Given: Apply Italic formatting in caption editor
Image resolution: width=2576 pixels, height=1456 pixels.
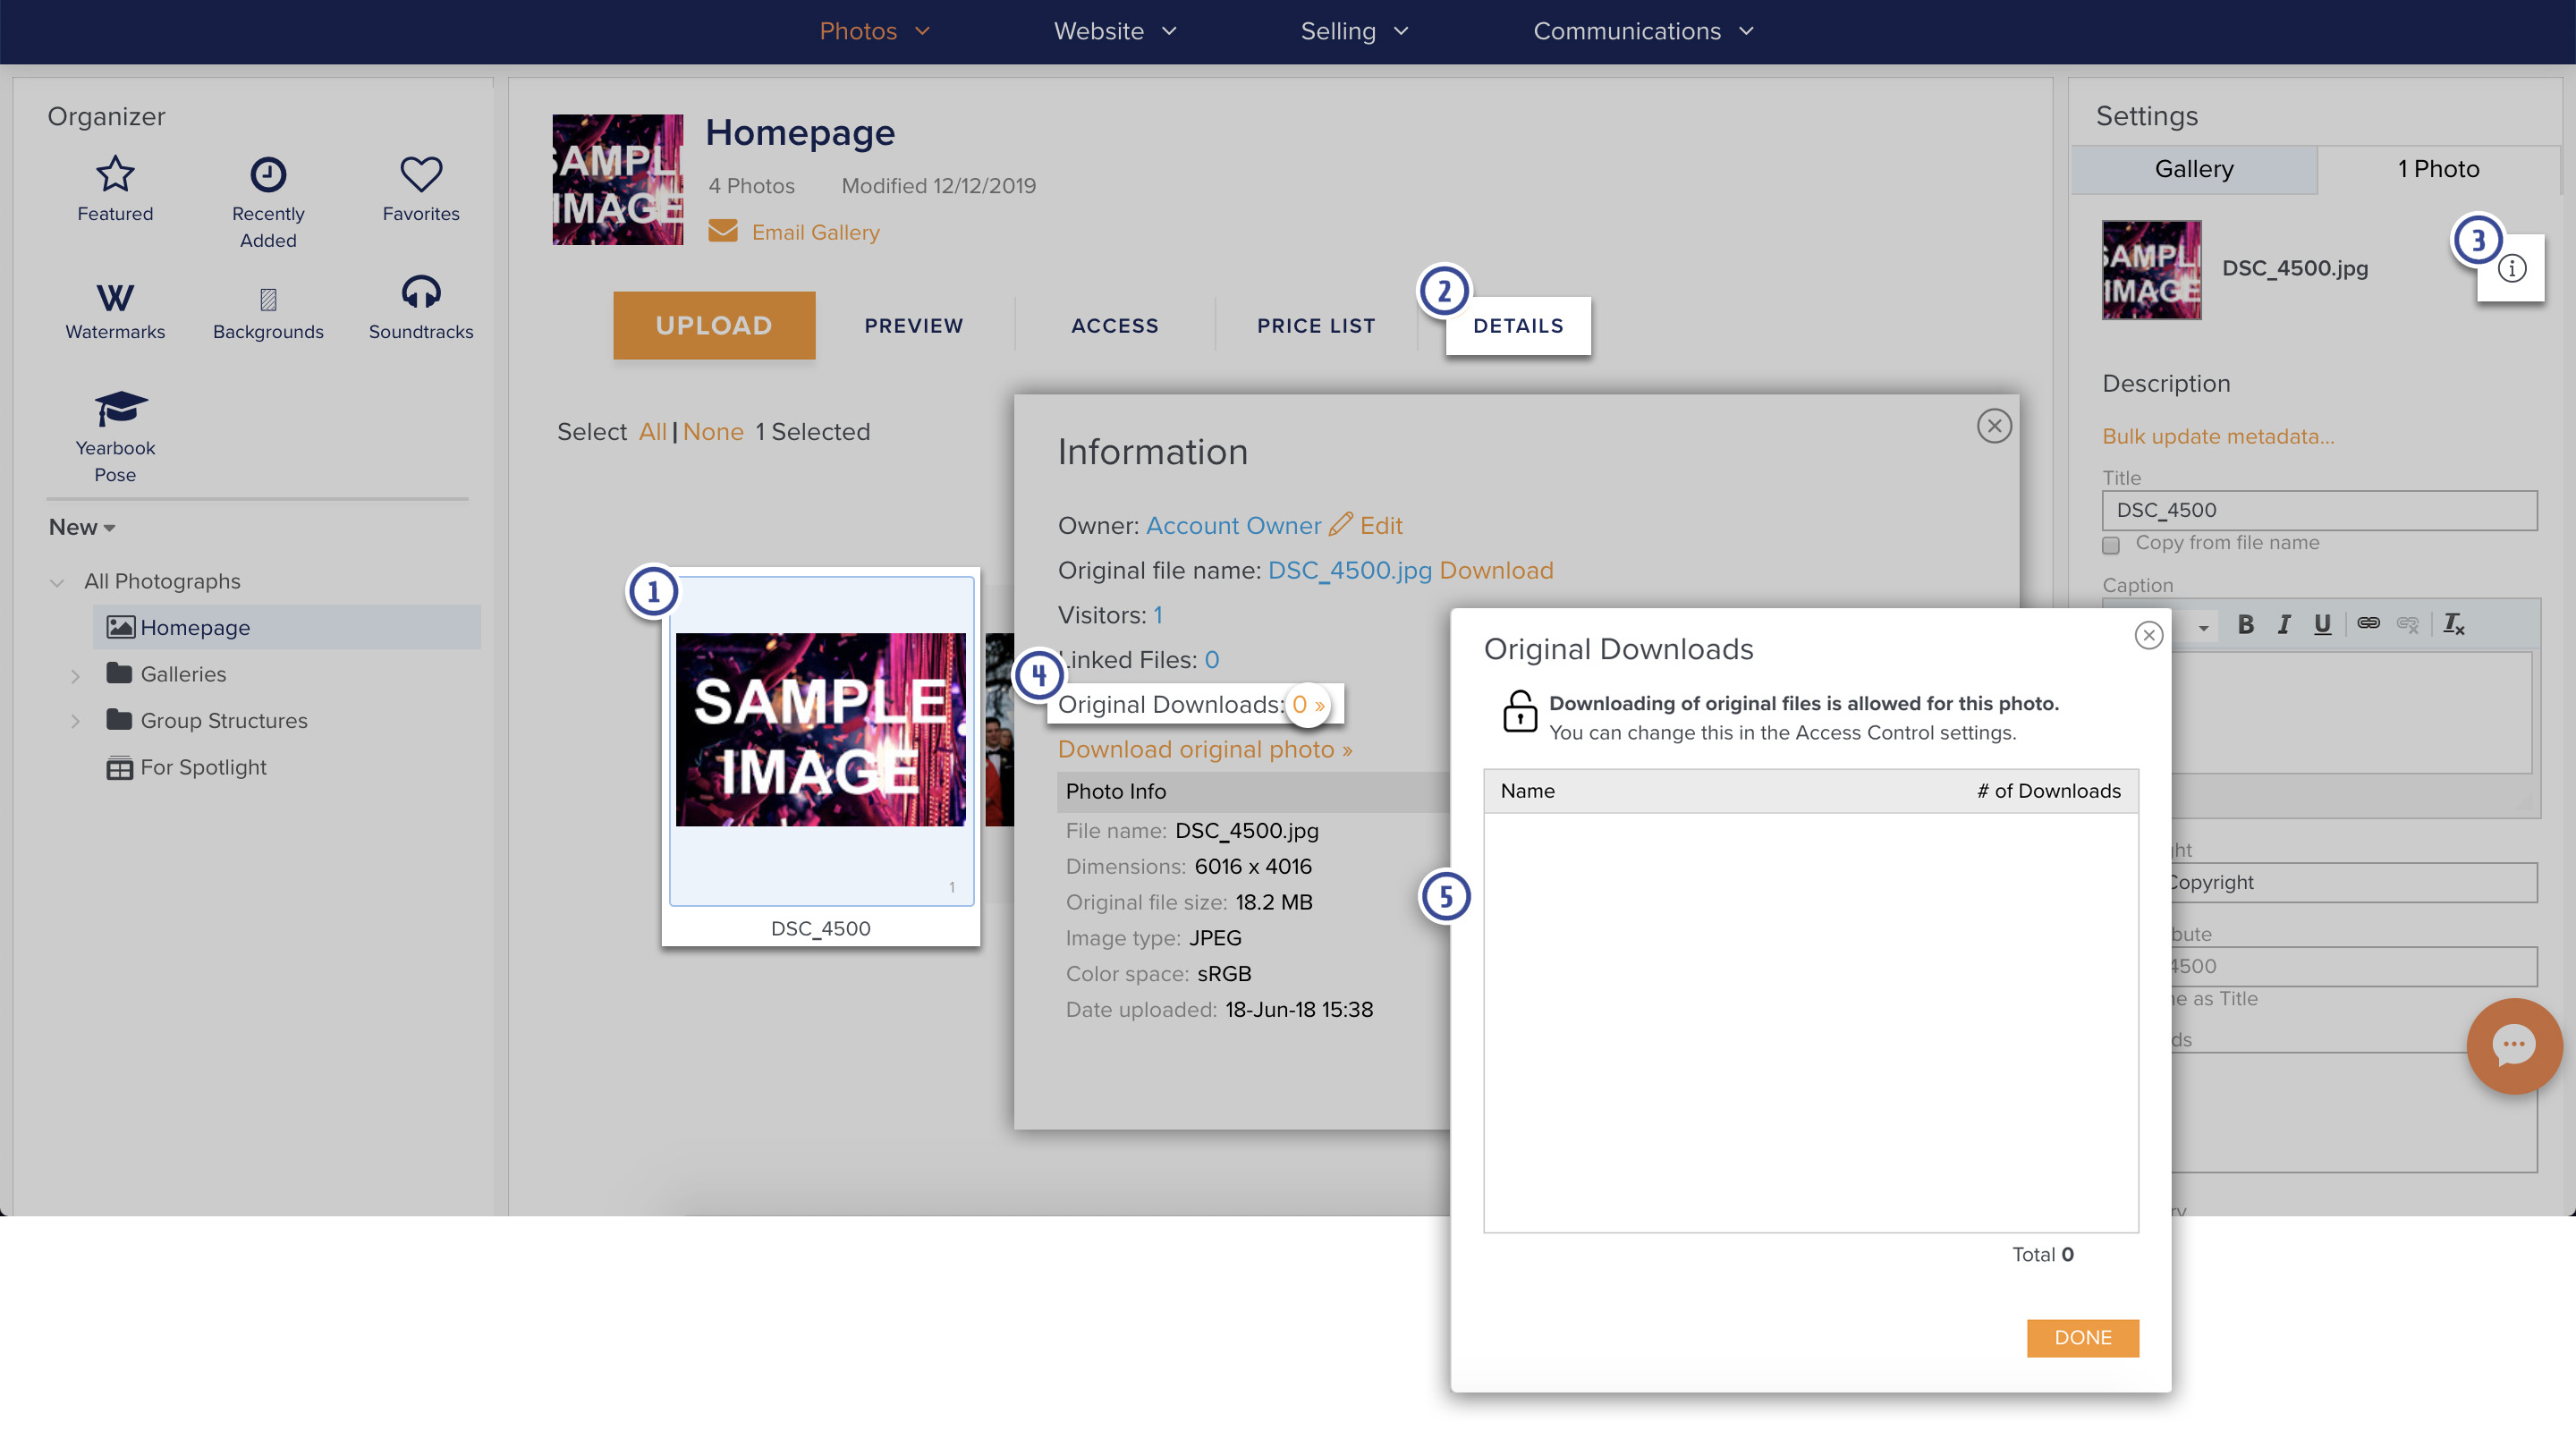Looking at the screenshot, I should 2284,624.
